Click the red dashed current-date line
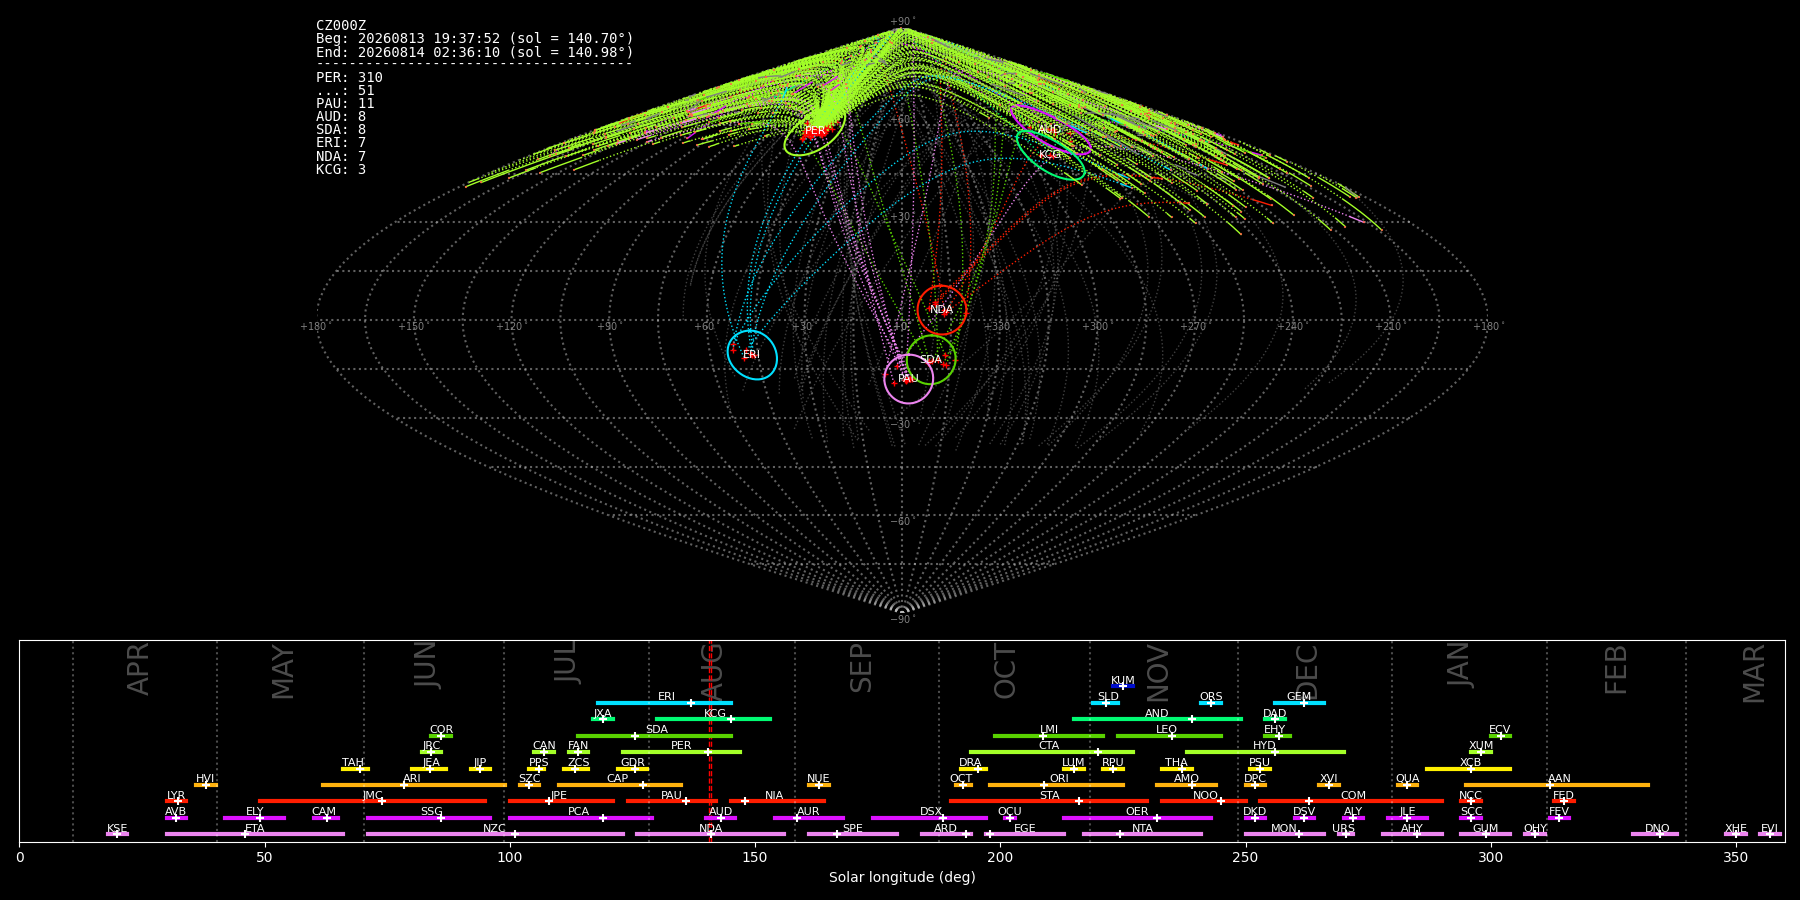This screenshot has height=900, width=1800. pos(710,741)
